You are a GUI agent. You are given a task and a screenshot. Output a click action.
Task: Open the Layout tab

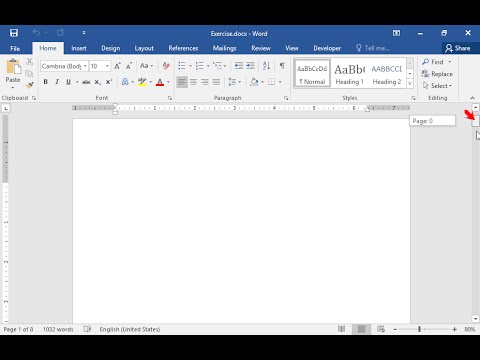(x=144, y=48)
